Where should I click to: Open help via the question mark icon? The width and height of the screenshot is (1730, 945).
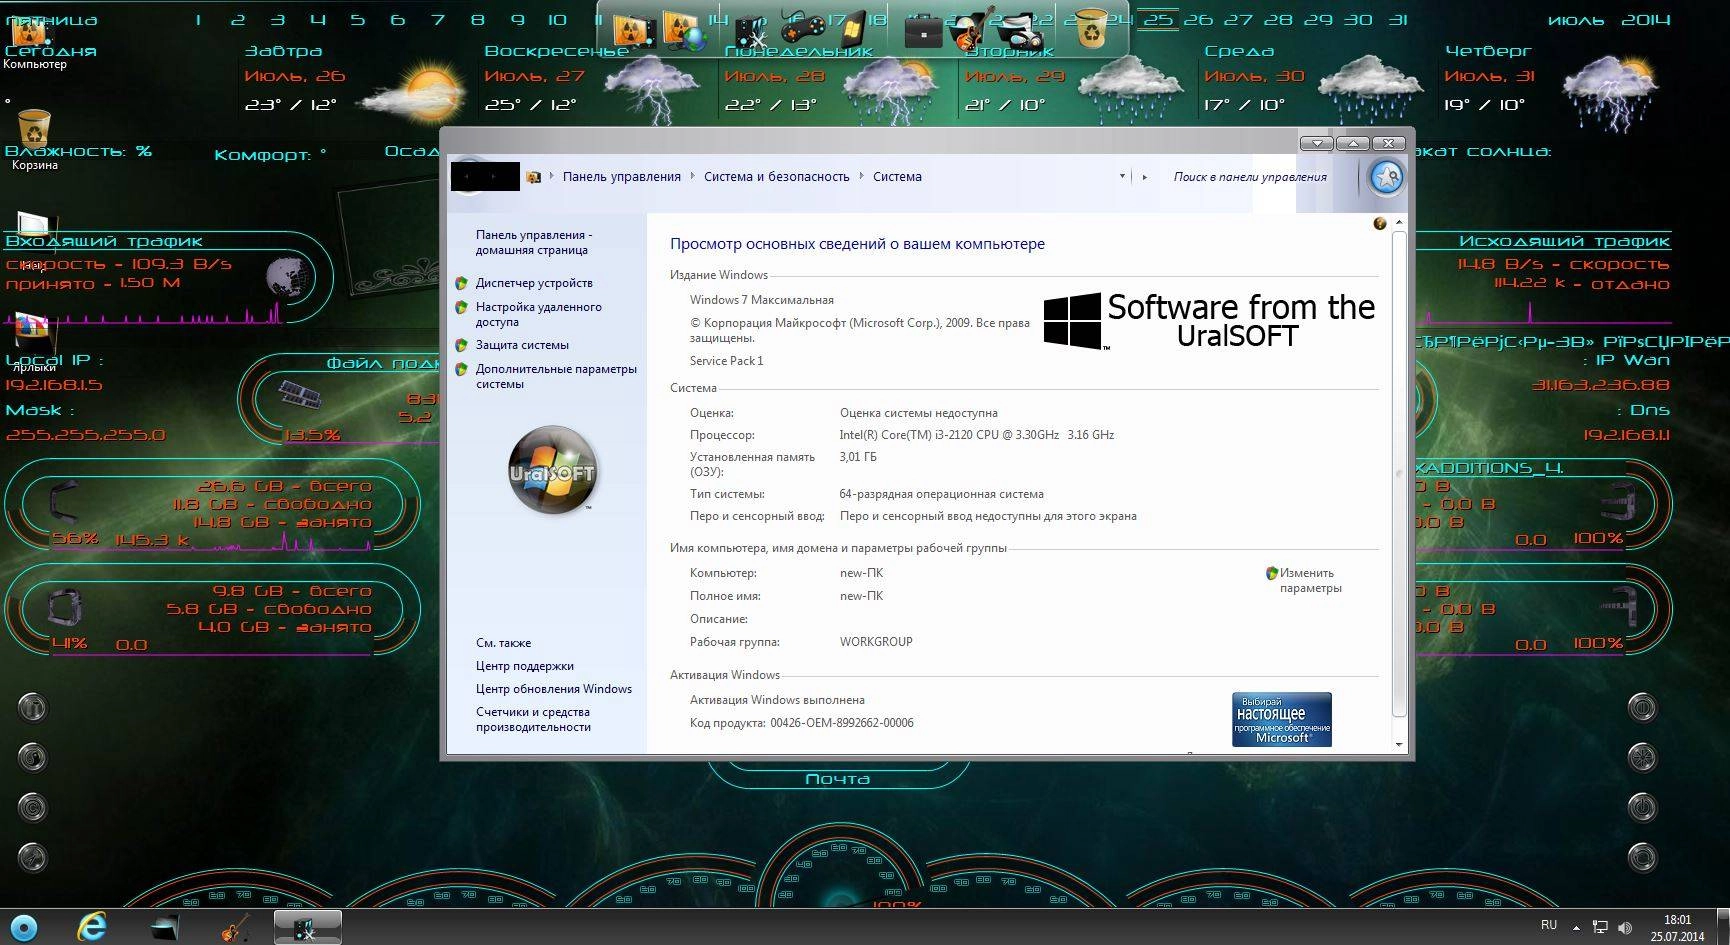point(1380,224)
